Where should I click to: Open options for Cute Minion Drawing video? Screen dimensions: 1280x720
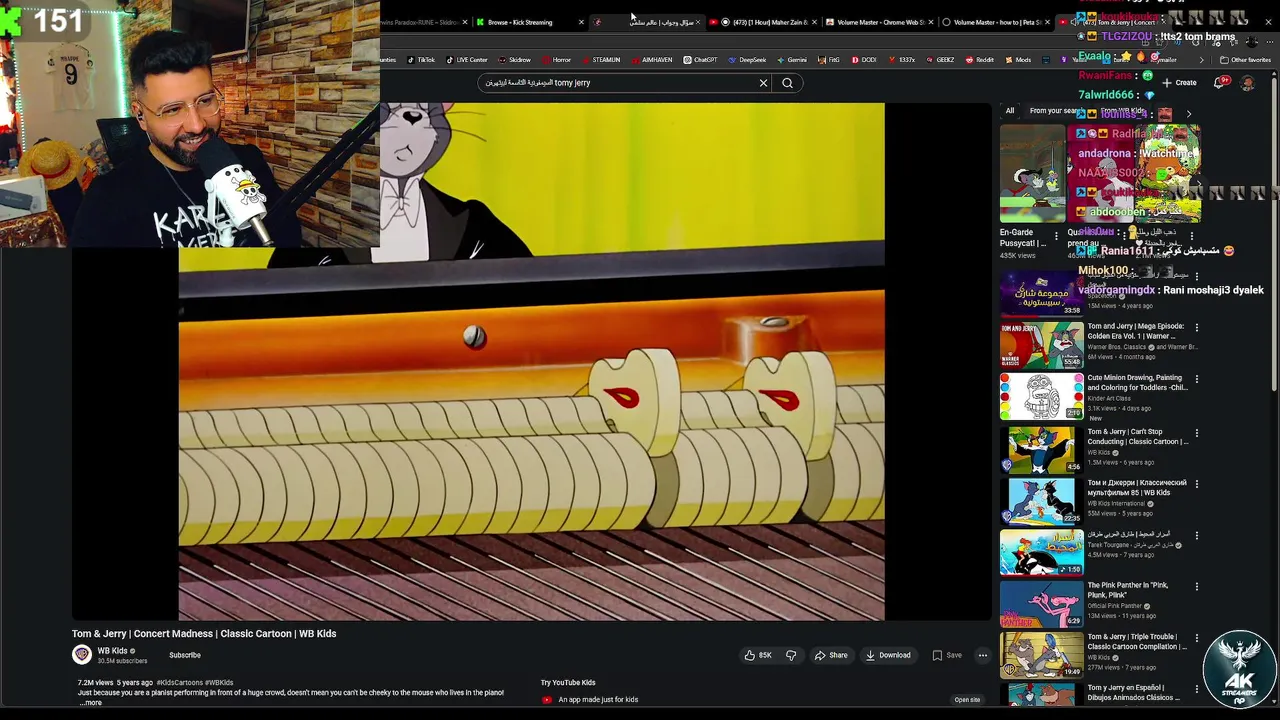tap(1196, 380)
